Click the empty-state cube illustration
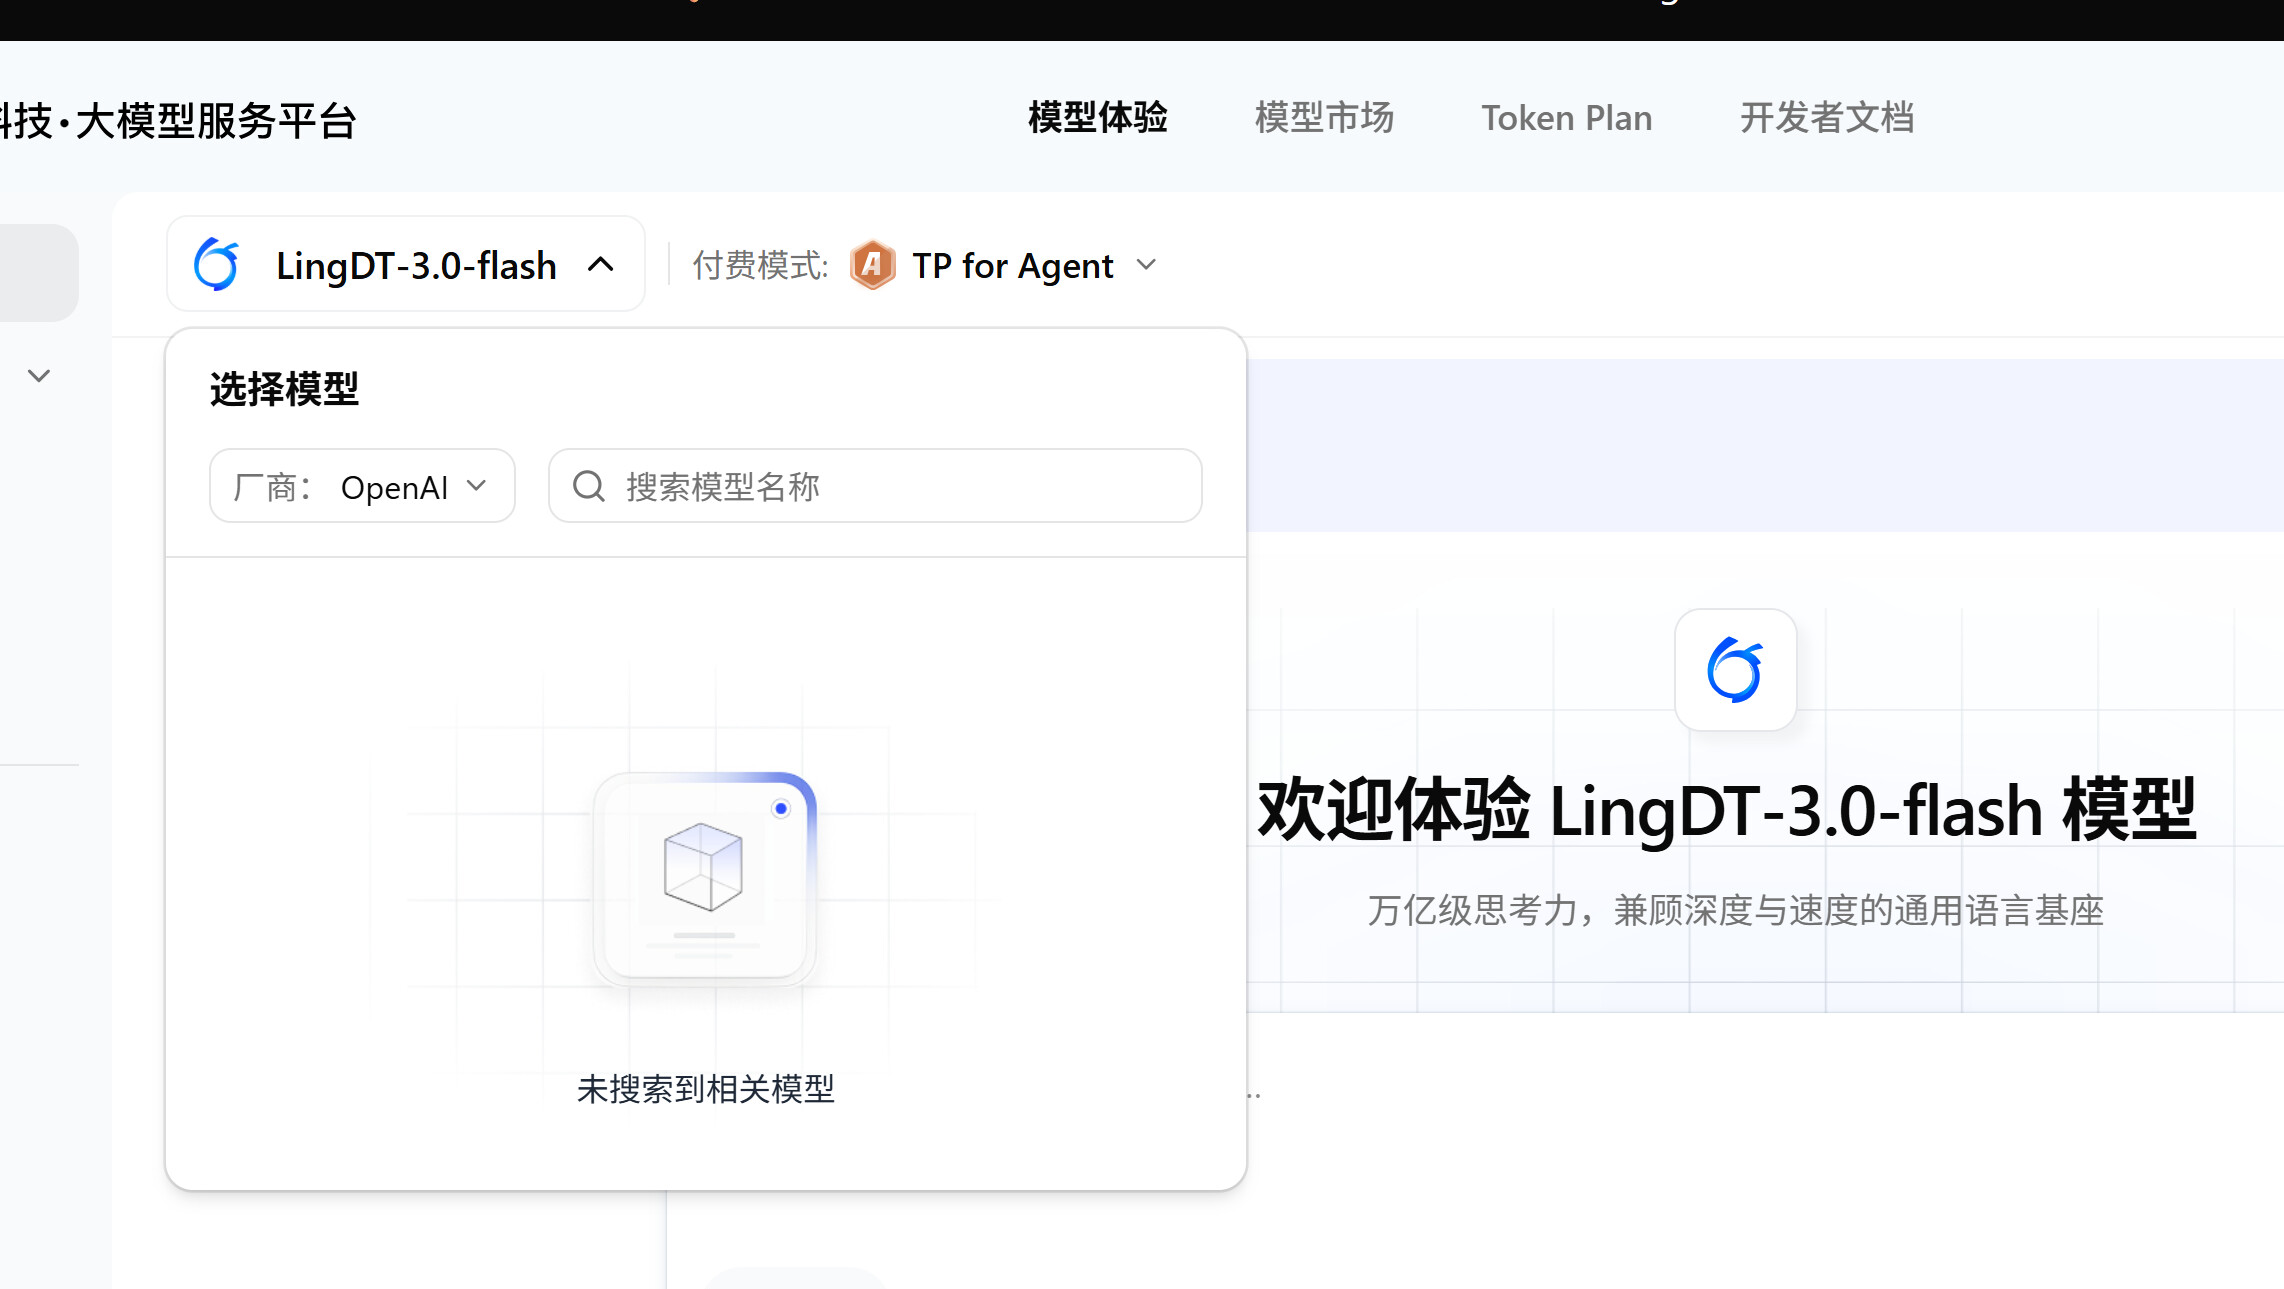 (x=705, y=878)
